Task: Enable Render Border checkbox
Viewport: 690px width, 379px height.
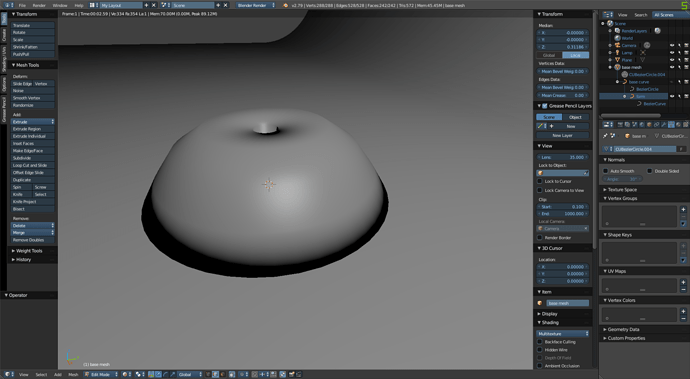Action: (540, 237)
